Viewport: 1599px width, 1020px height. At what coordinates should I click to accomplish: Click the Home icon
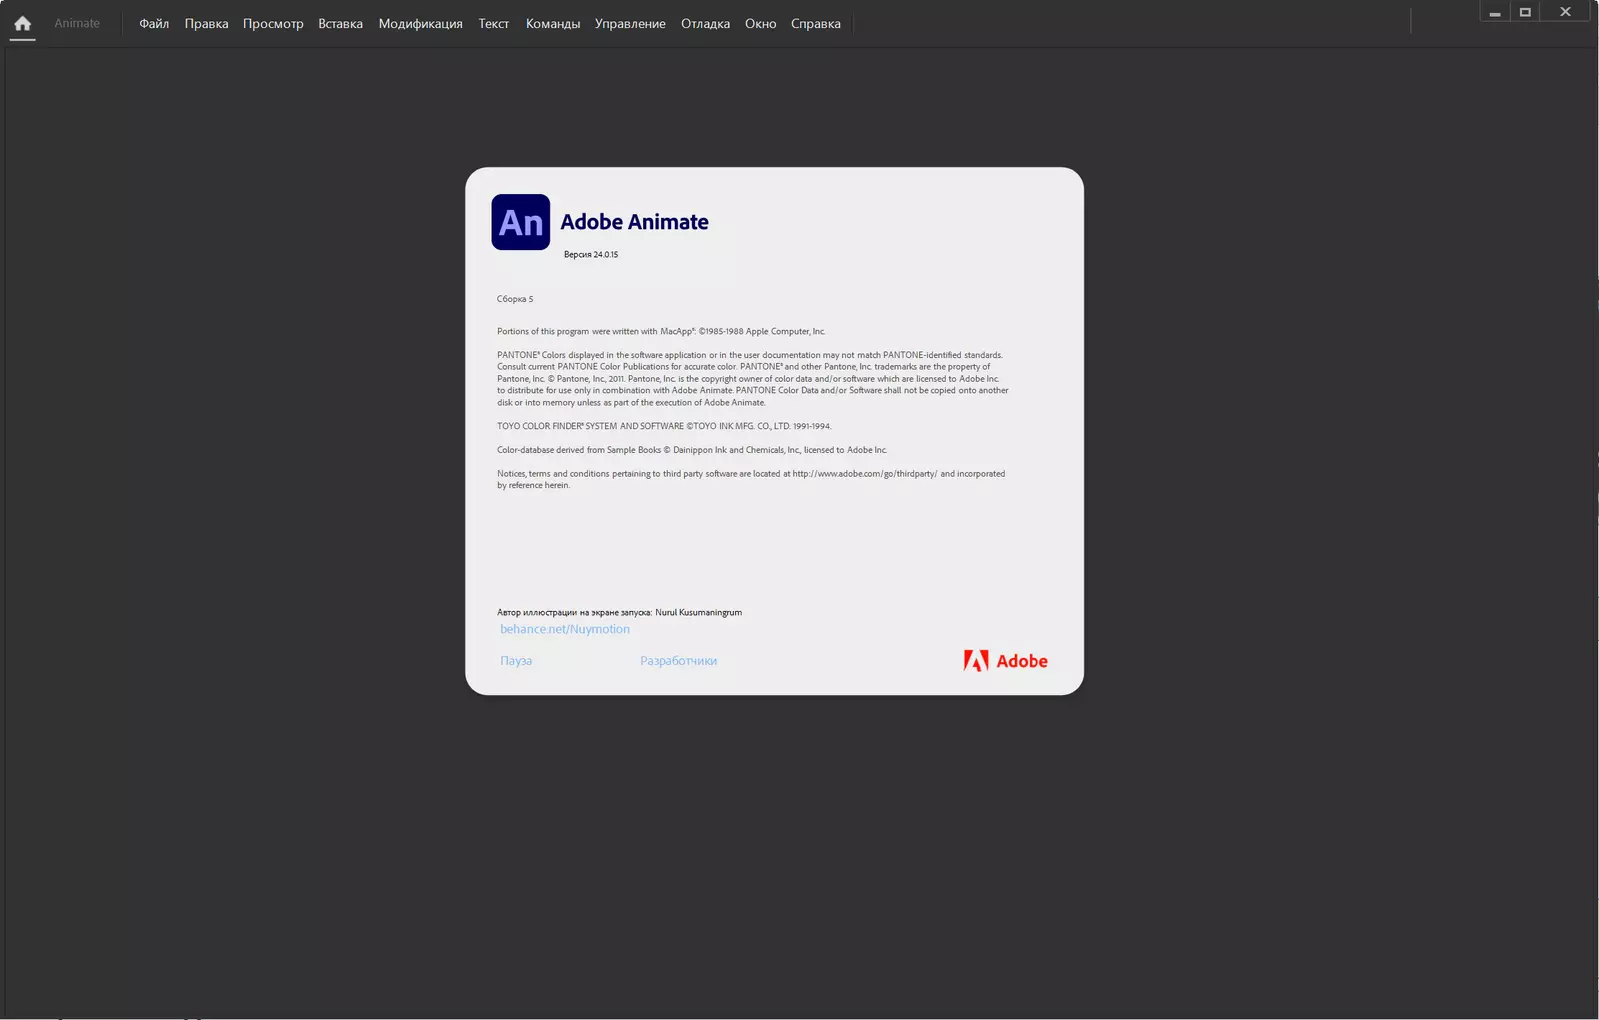[22, 23]
